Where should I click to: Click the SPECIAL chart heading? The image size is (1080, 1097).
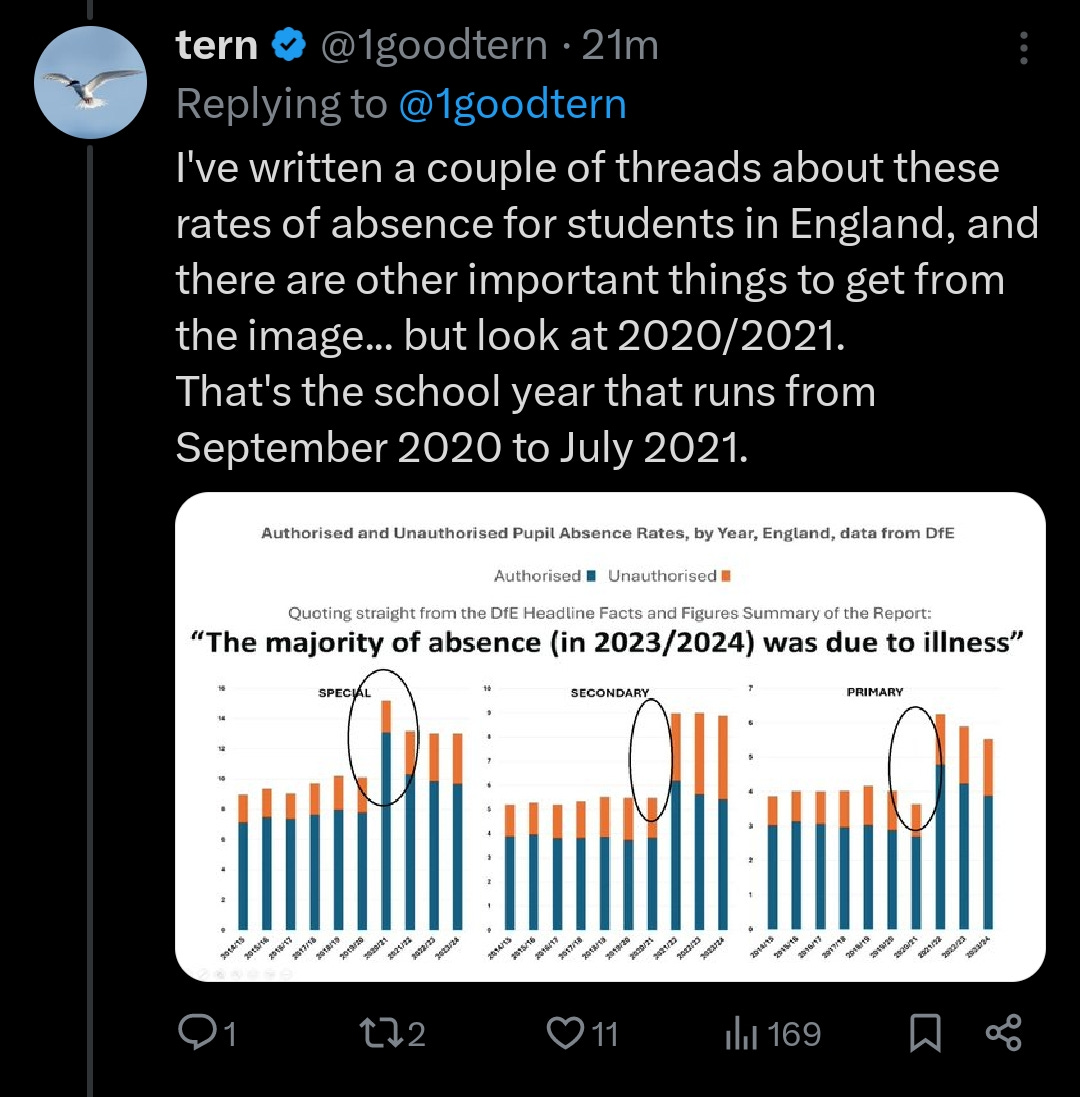[x=345, y=692]
